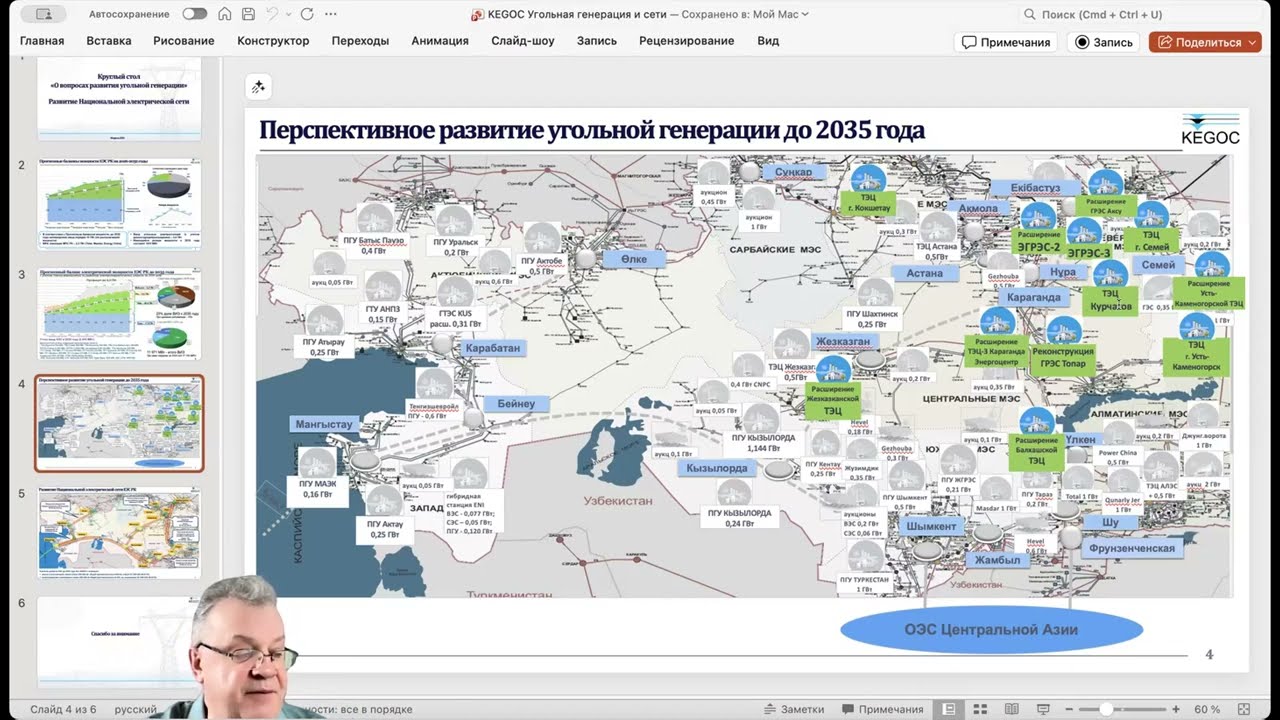Open the Поделиться dropdown arrow
This screenshot has height=720, width=1280.
tap(1252, 42)
